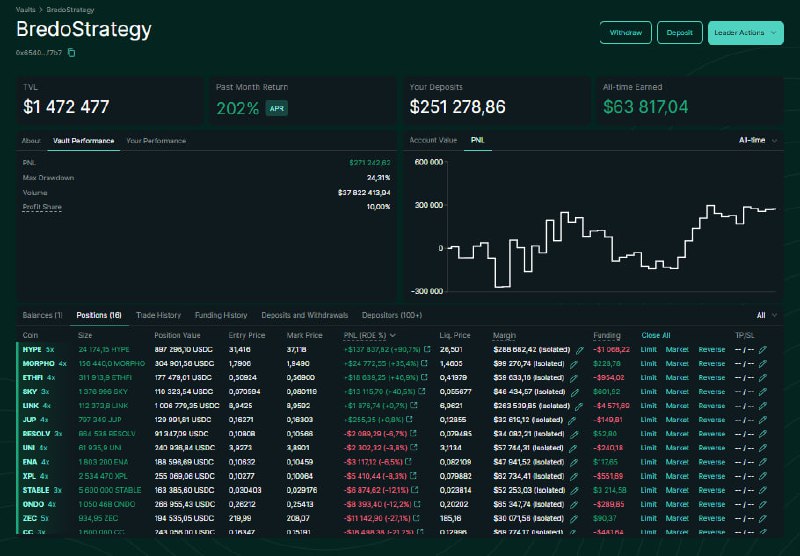Screen dimensions: 800x556
Task: Sort by PNL (ROE %) column chevron
Action: coord(393,336)
